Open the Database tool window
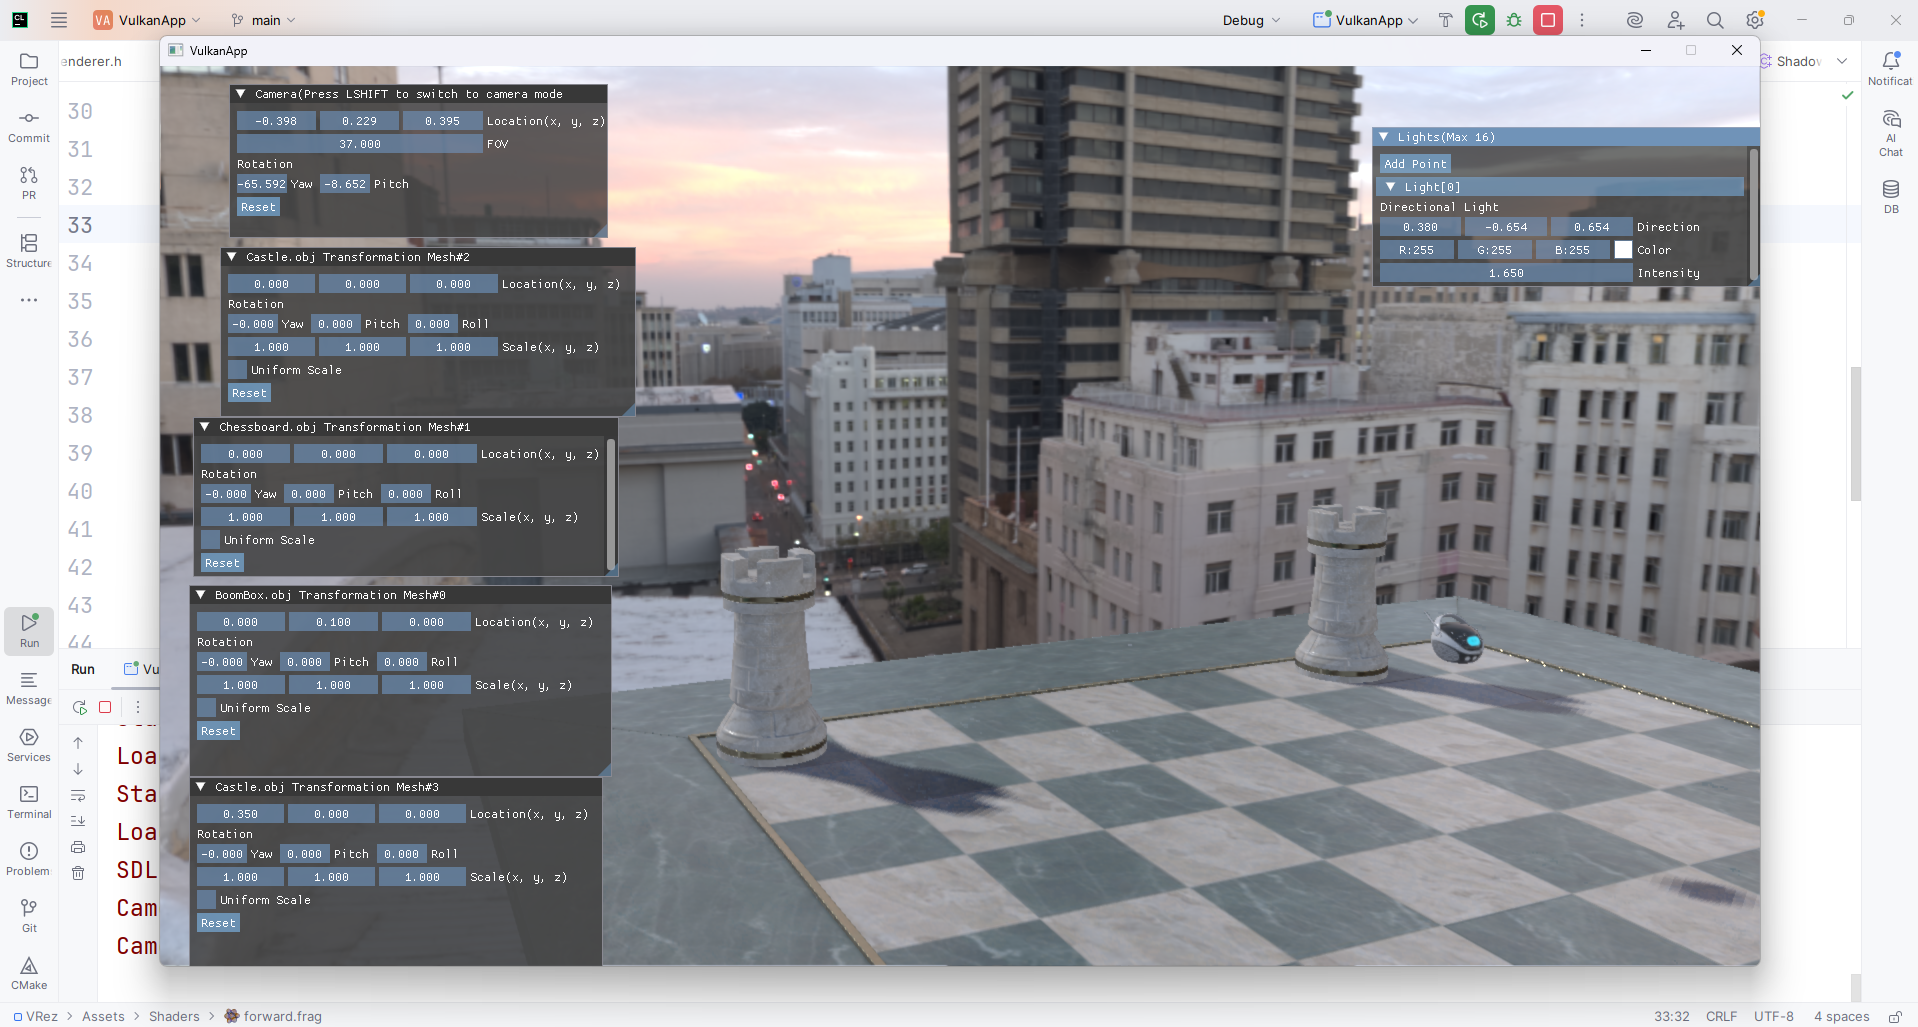 [x=1890, y=196]
